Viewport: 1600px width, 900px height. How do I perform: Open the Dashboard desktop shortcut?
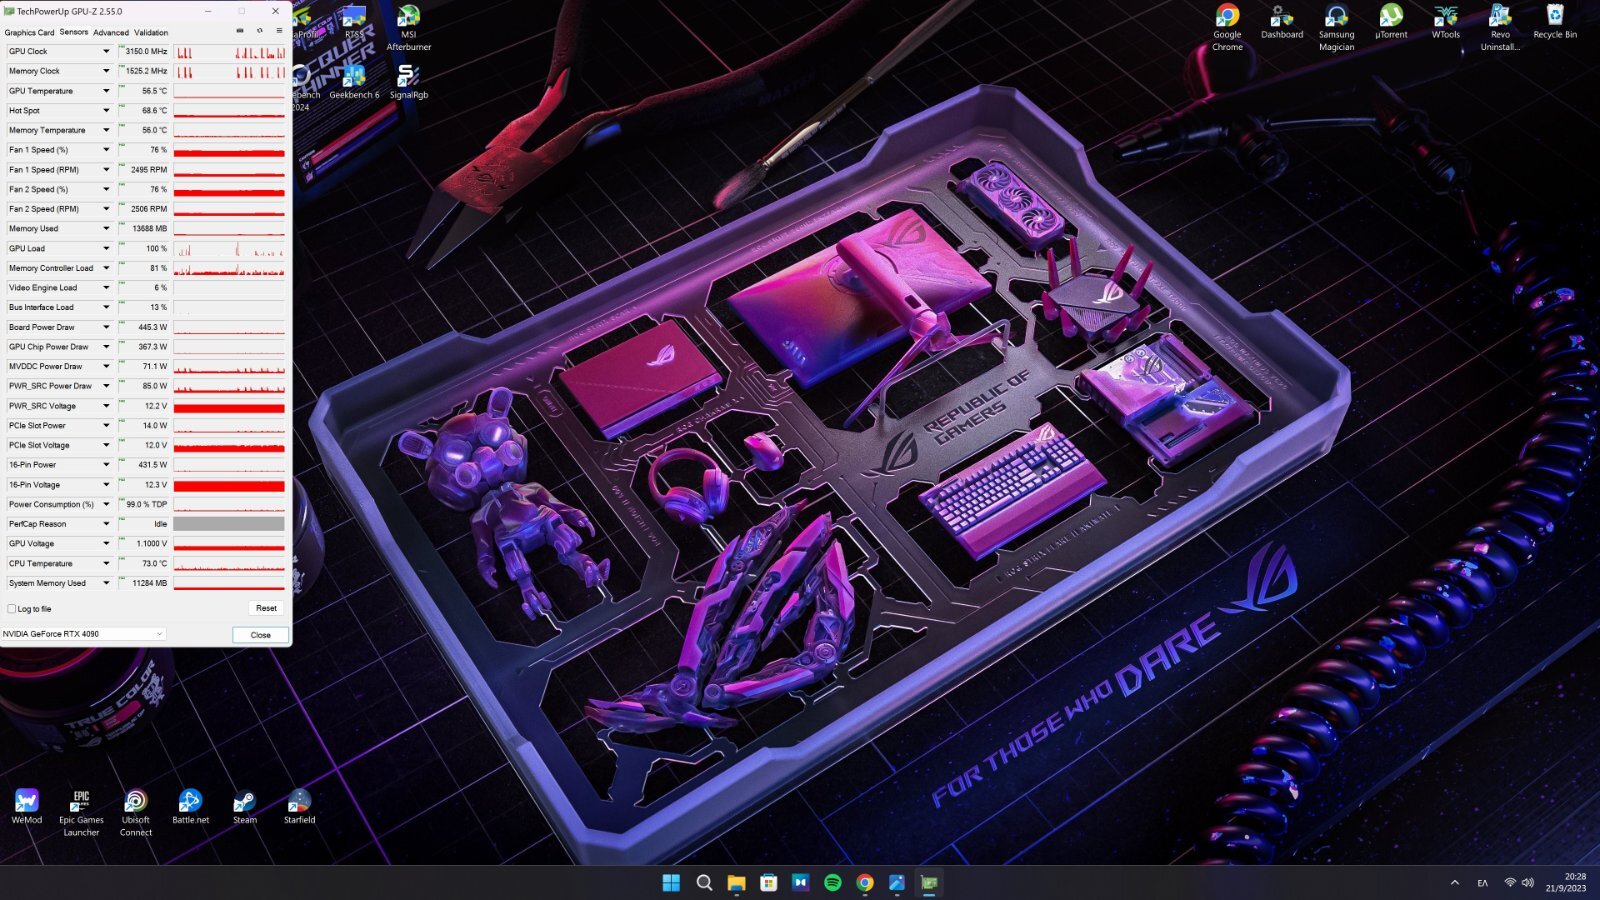point(1282,22)
